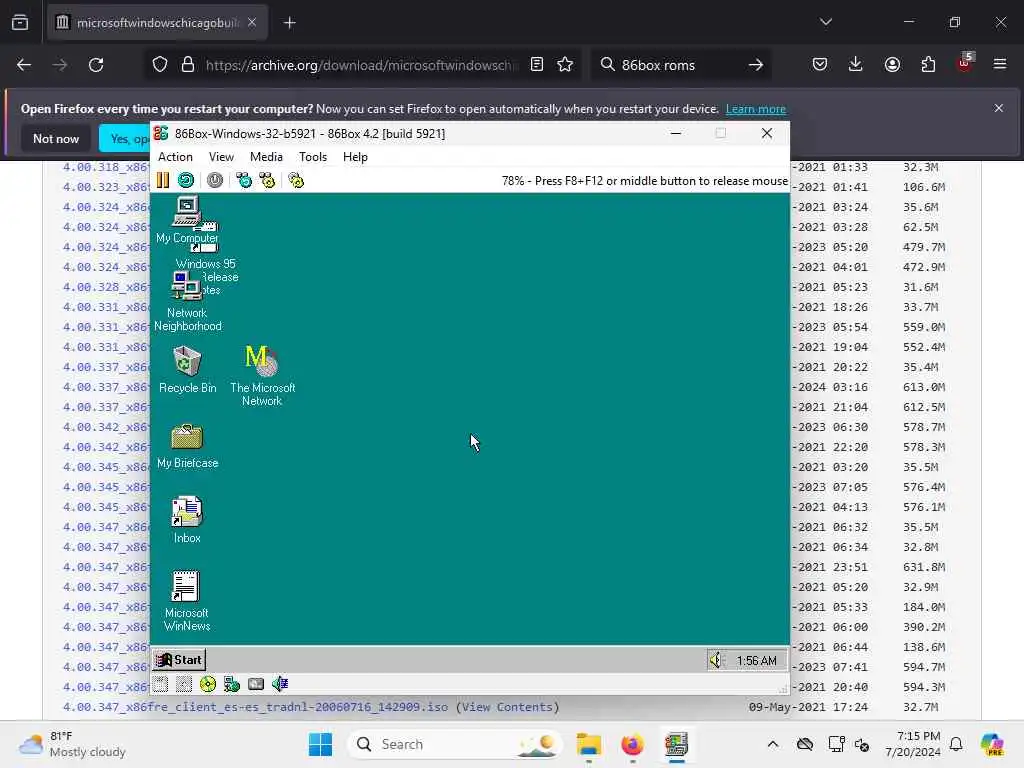Image resolution: width=1024 pixels, height=768 pixels.
Task: Toggle Firefox reader view
Action: (537, 65)
